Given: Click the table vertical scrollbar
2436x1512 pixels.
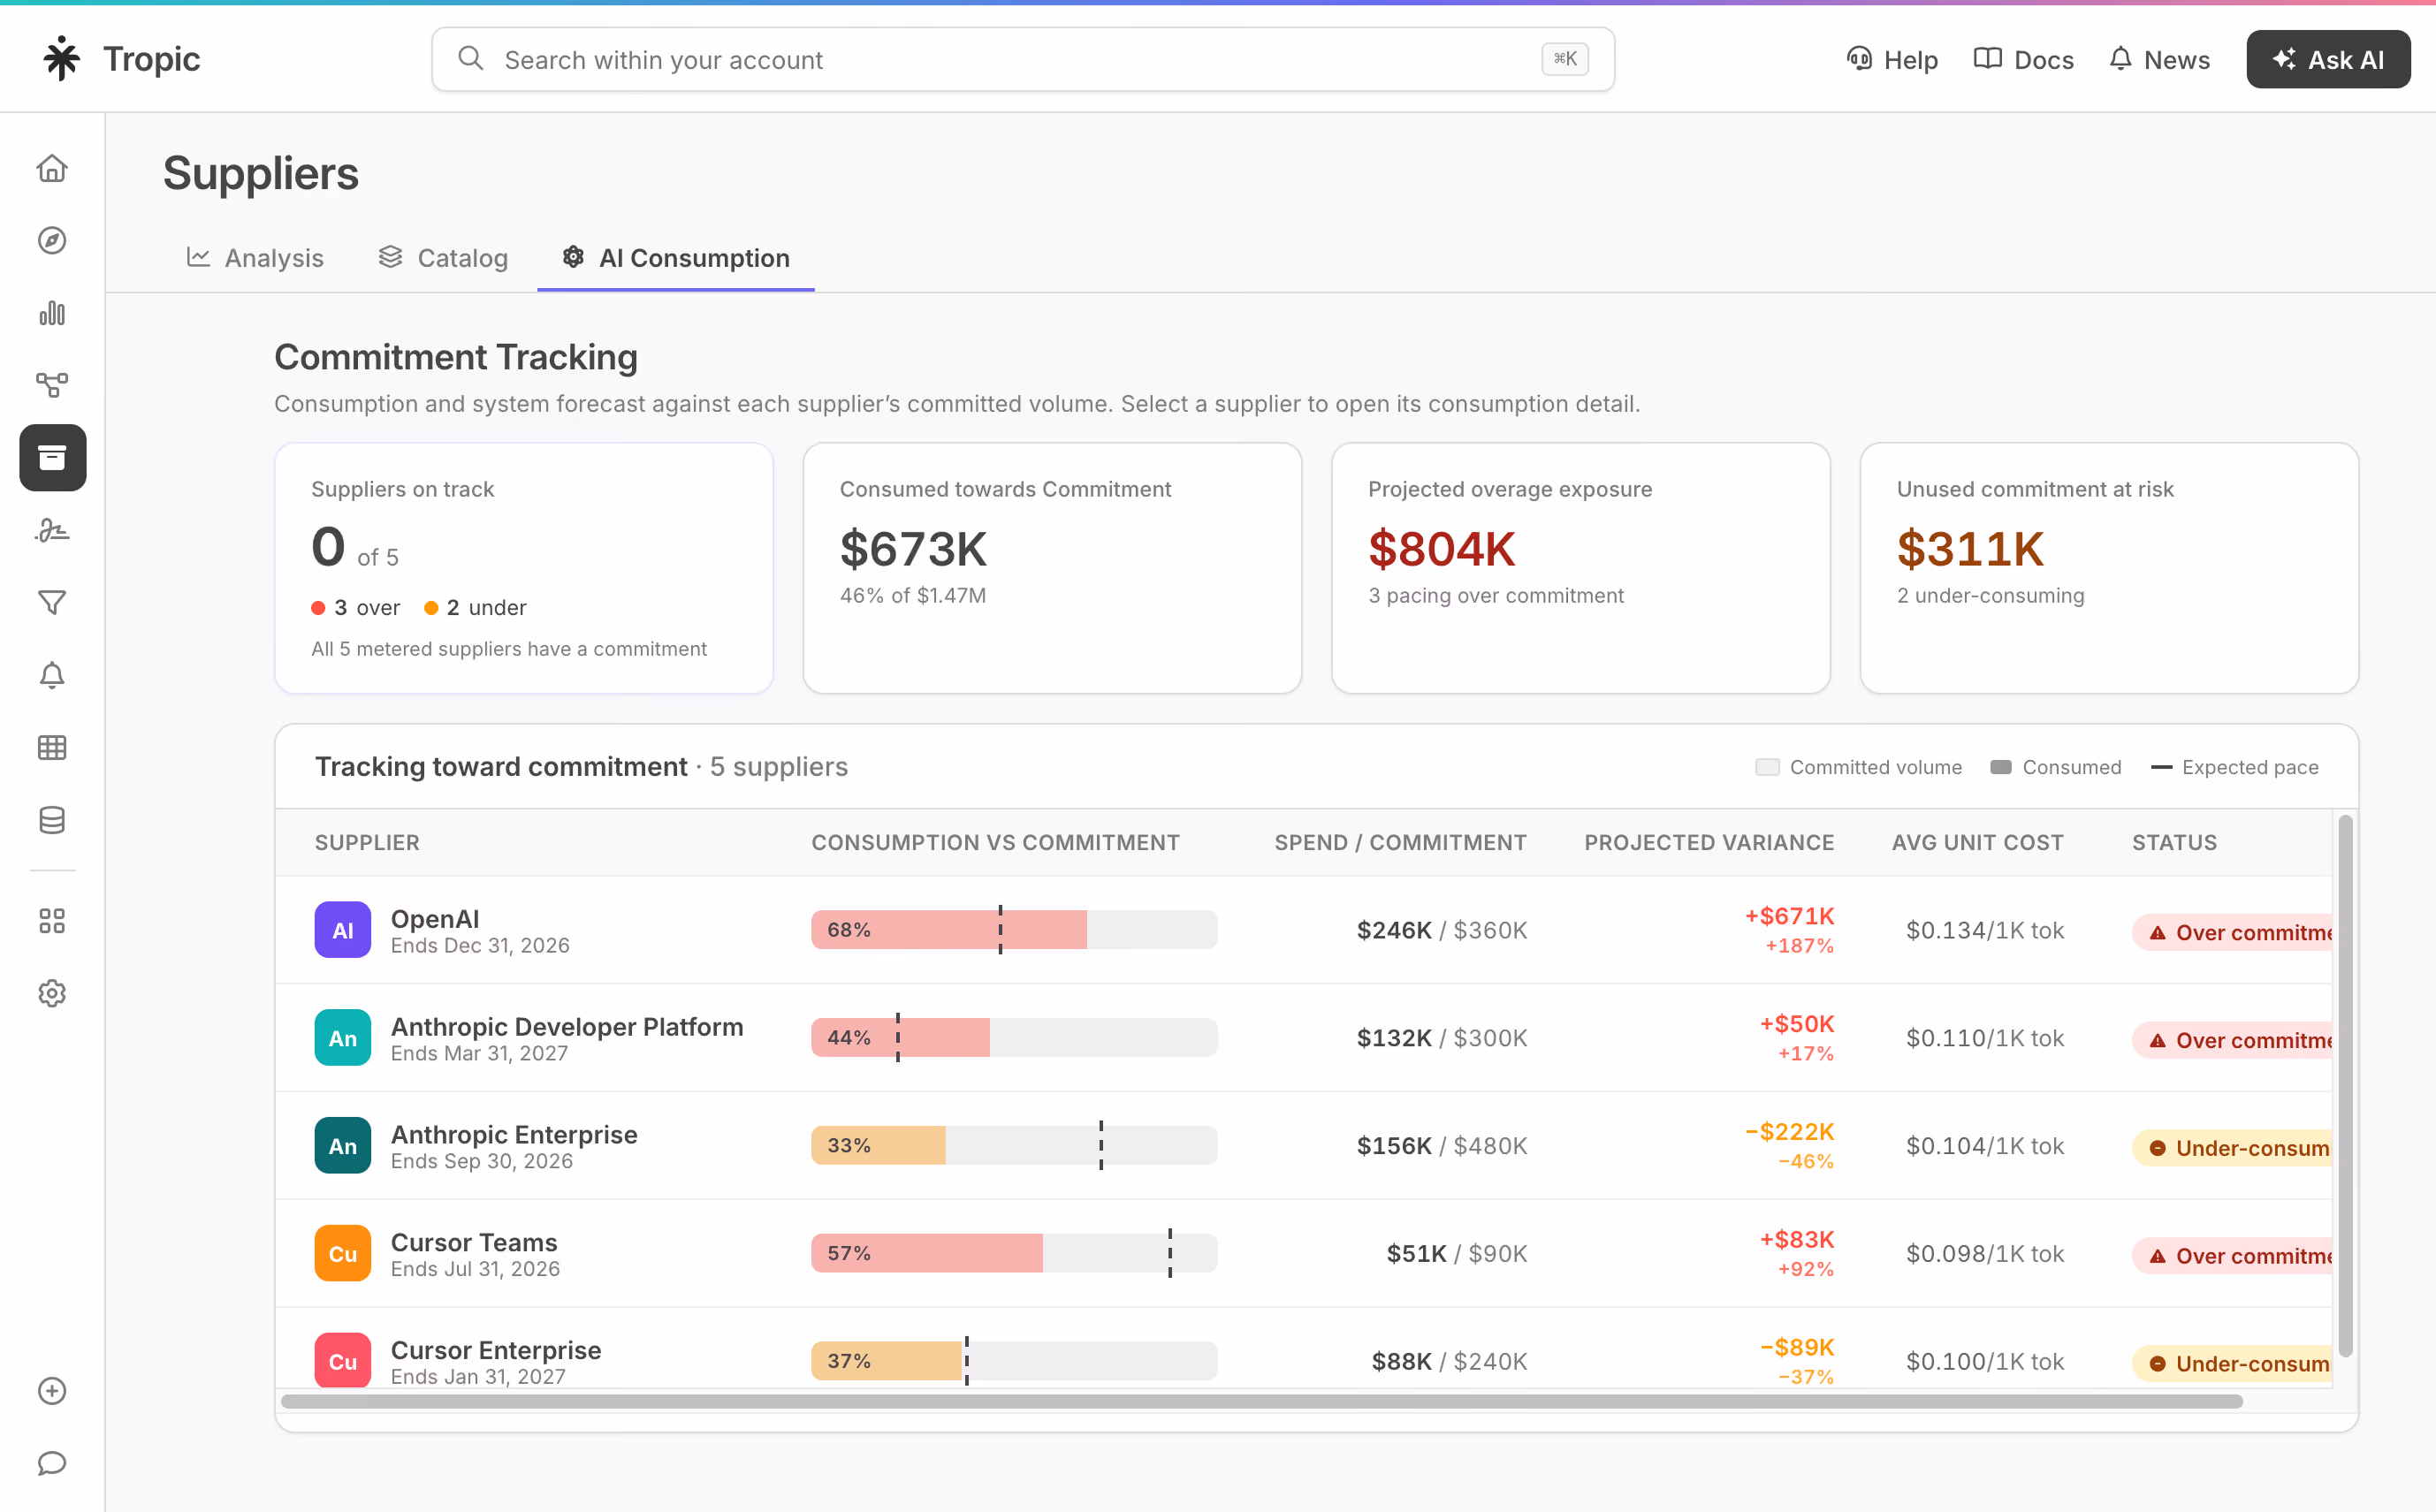Looking at the screenshot, I should [x=2345, y=1085].
